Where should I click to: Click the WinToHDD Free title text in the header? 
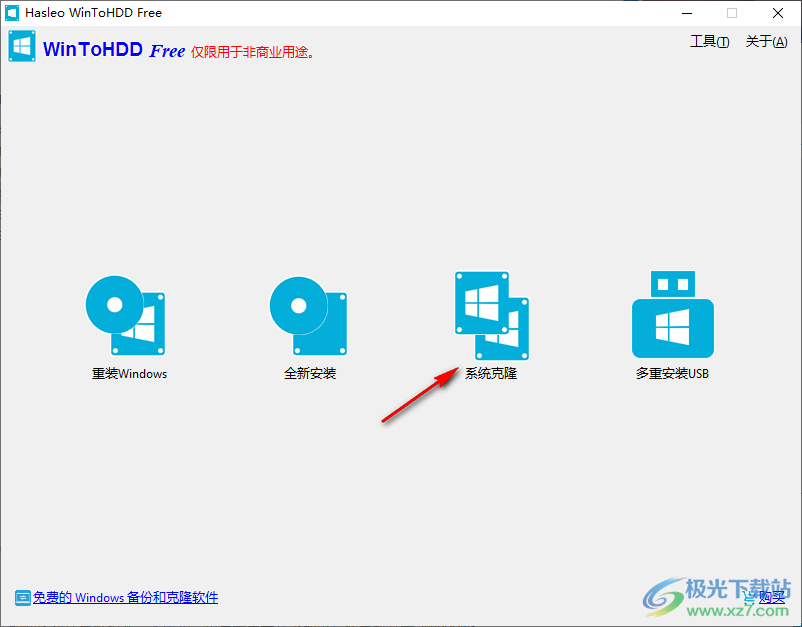[x=114, y=50]
